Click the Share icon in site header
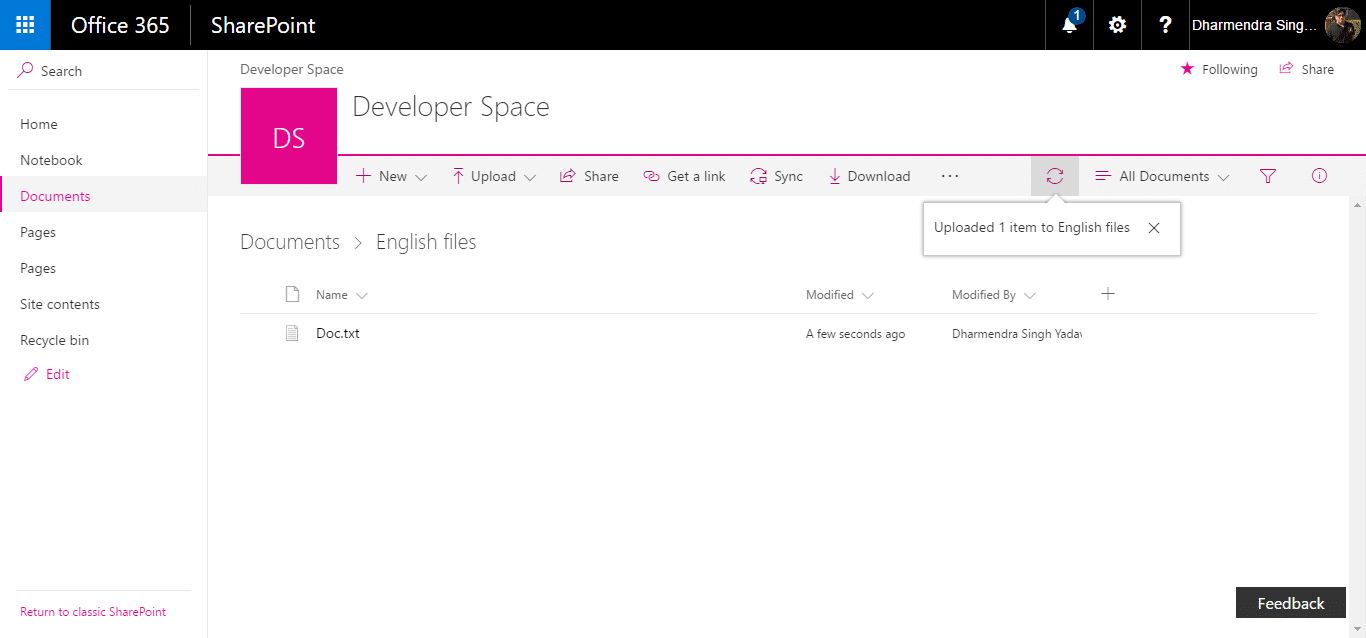 pos(1287,69)
